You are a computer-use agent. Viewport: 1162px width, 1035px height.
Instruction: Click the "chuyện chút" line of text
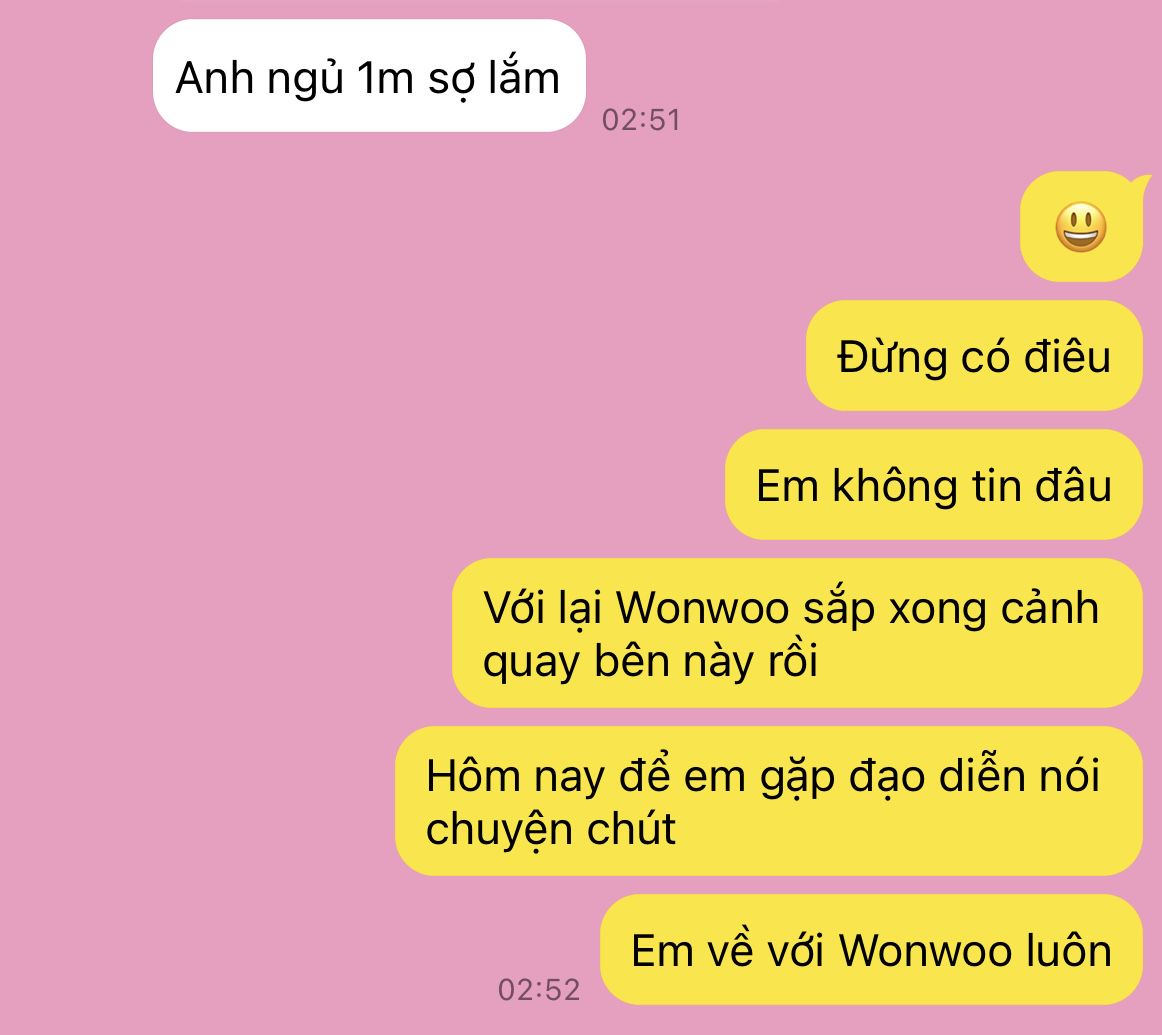coord(551,829)
